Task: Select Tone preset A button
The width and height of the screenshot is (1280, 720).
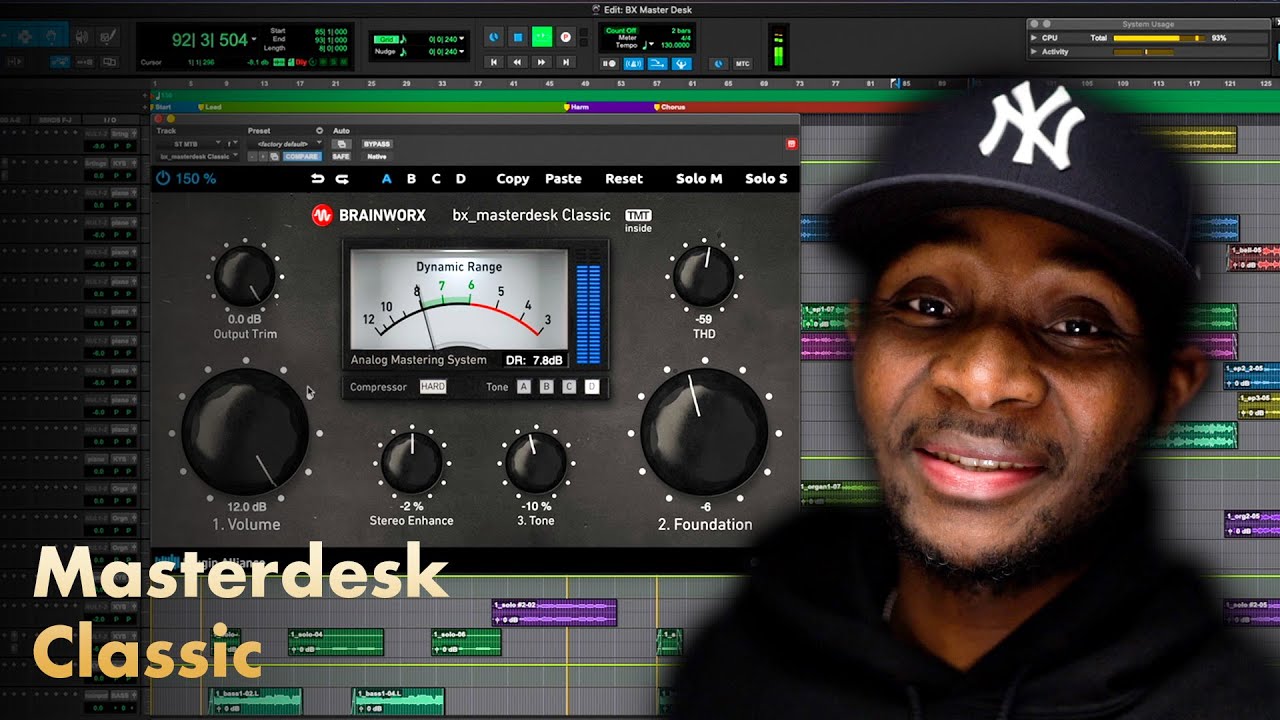Action: [524, 387]
